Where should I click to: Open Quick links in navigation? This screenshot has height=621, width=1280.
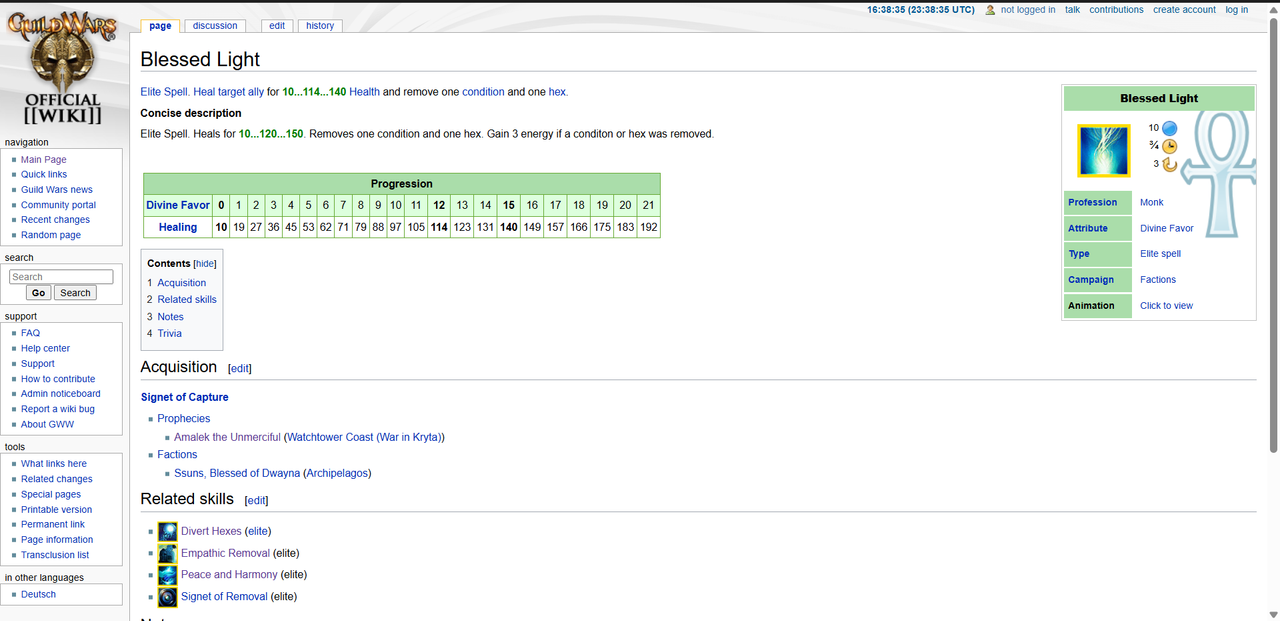pyautogui.click(x=44, y=175)
